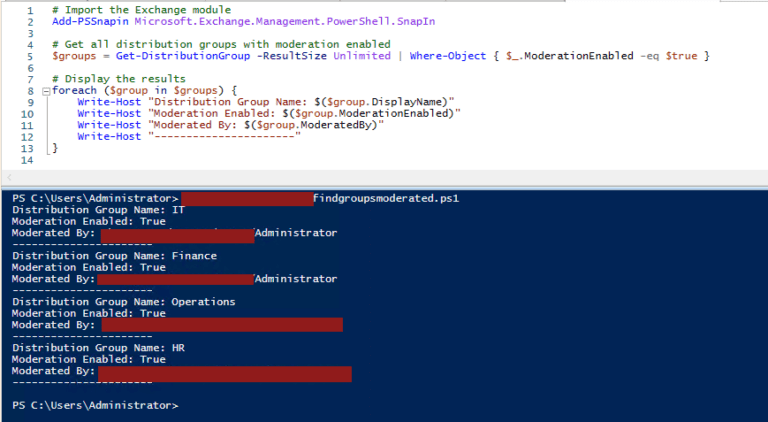The width and height of the screenshot is (768, 422).
Task: Click Microsoft.Exchange.Management.PowerShell.SnapIn text
Action: pos(285,22)
